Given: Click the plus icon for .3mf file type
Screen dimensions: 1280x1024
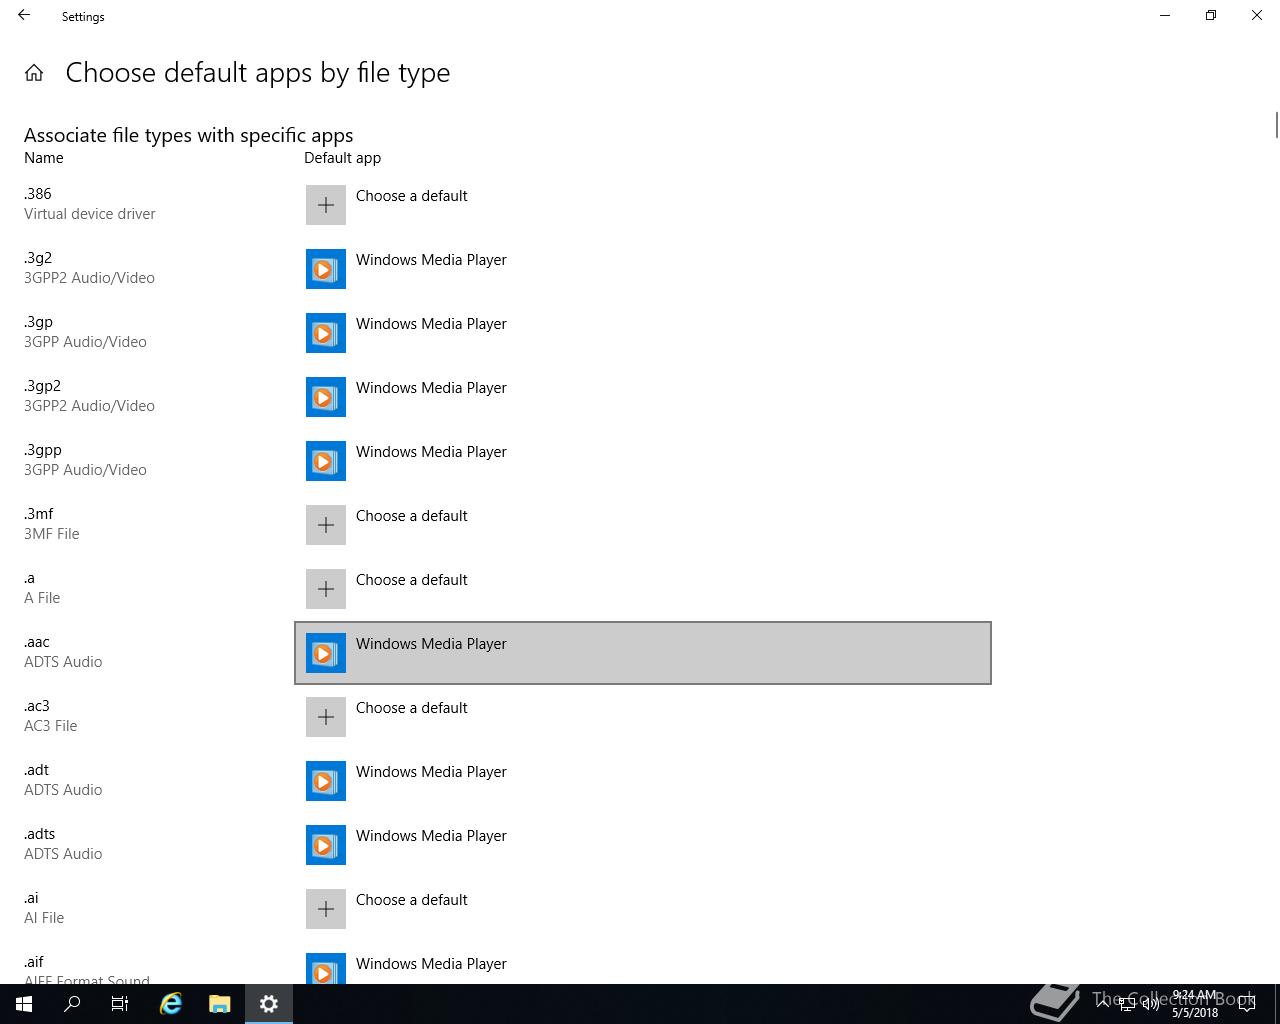Looking at the screenshot, I should point(326,525).
